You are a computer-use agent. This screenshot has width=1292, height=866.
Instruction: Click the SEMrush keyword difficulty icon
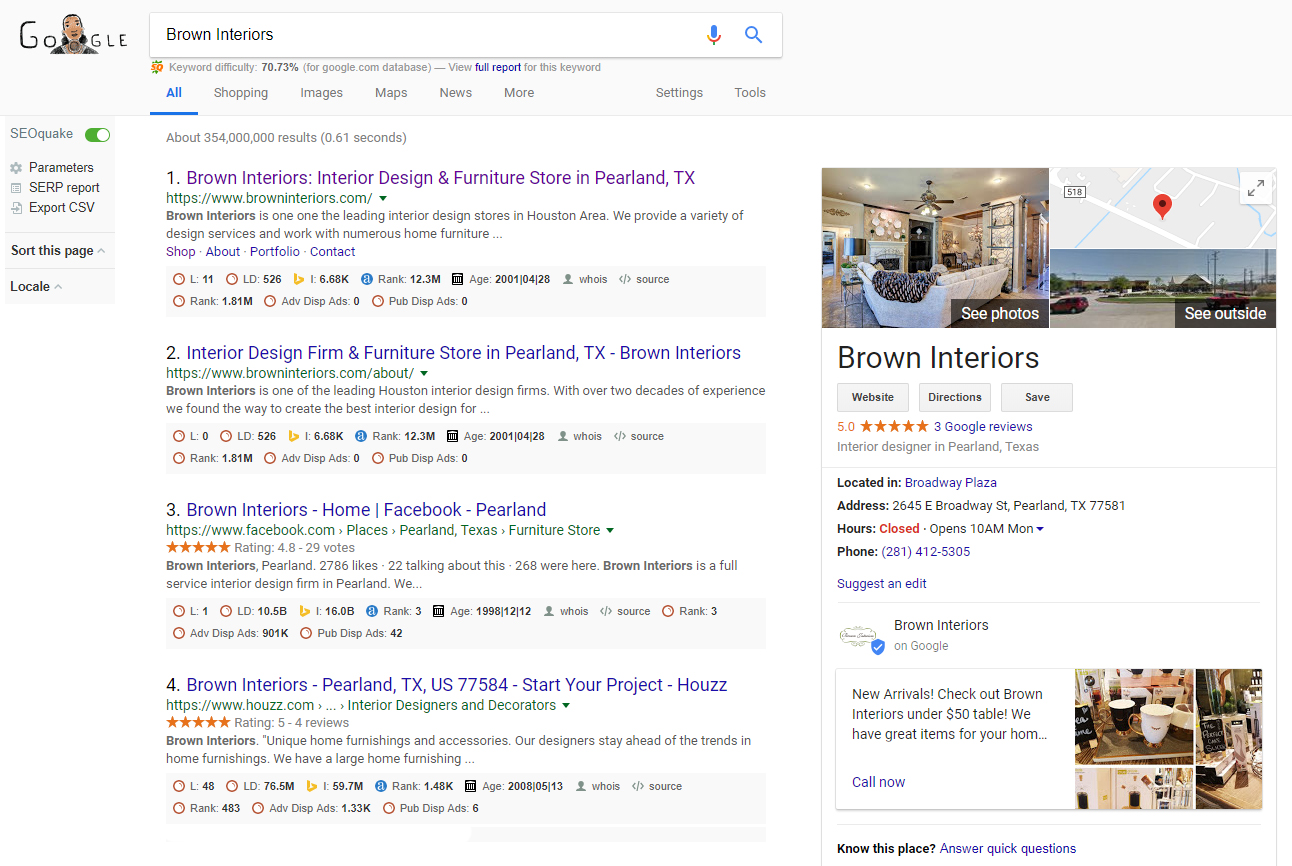(x=157, y=68)
